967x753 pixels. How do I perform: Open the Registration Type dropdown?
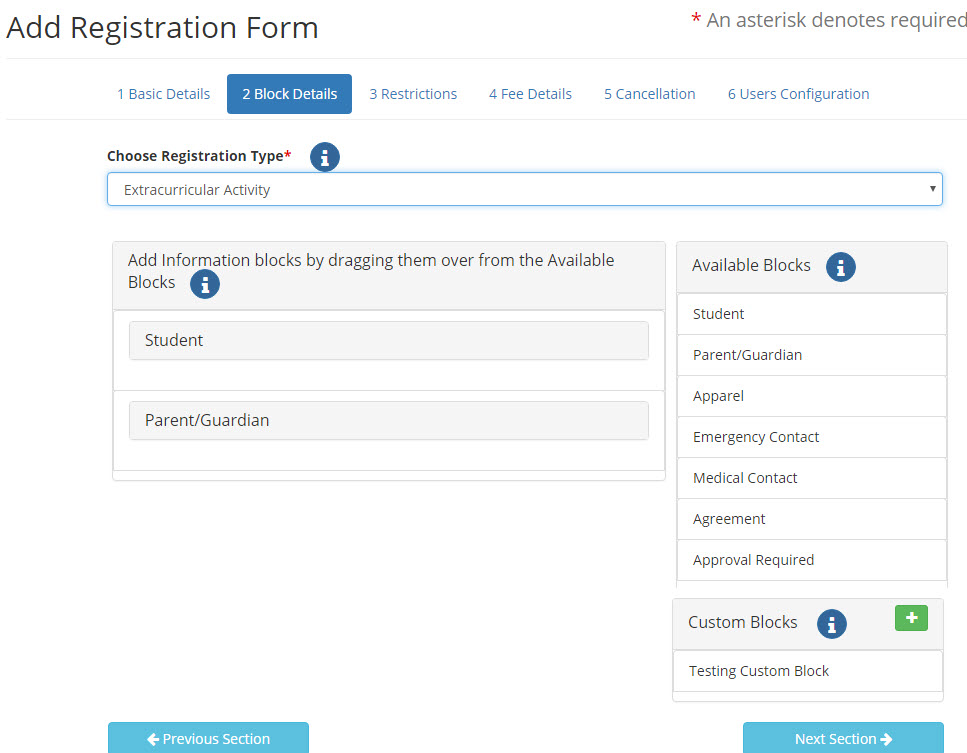525,189
